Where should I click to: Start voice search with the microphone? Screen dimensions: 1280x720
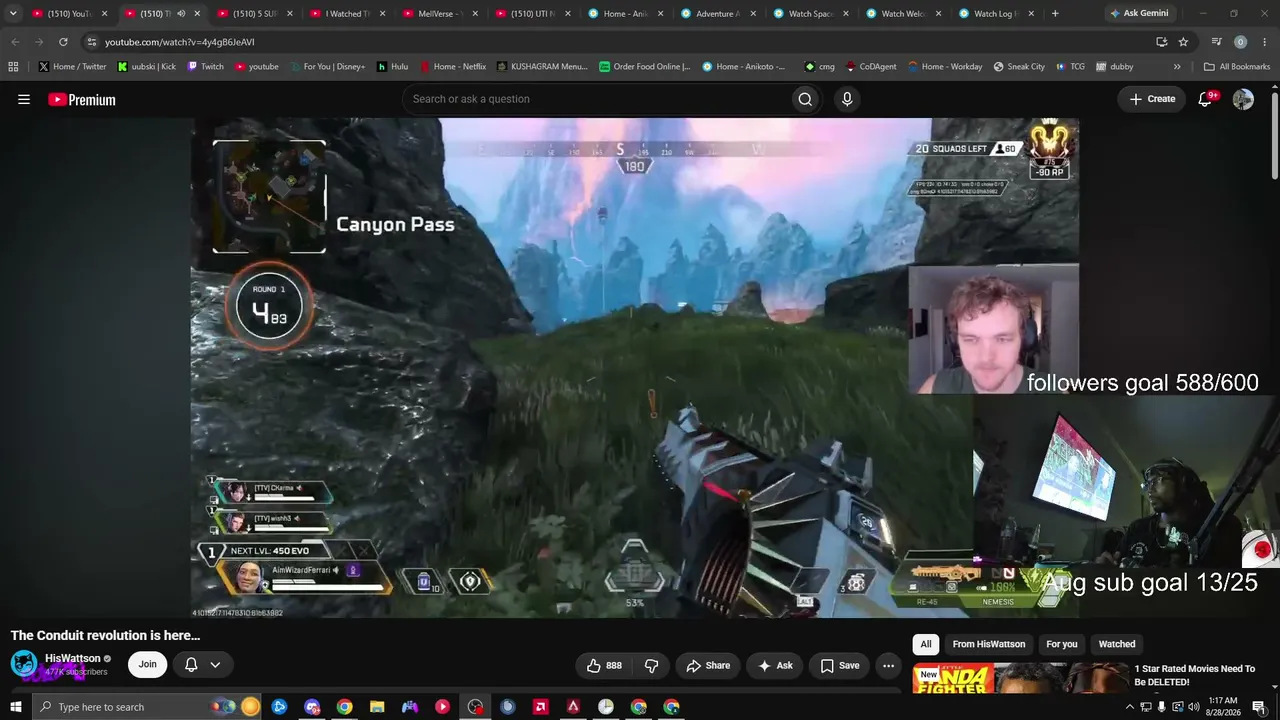click(847, 99)
